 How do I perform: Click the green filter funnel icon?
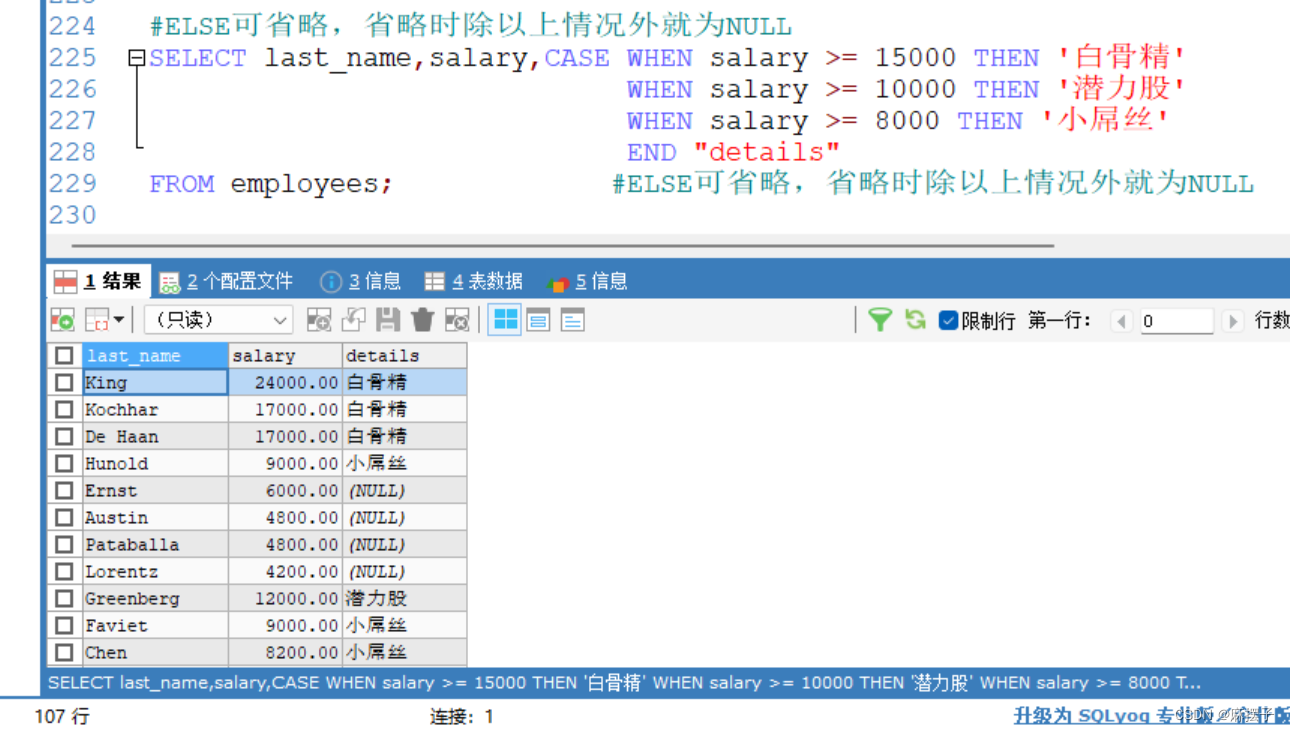click(x=880, y=320)
